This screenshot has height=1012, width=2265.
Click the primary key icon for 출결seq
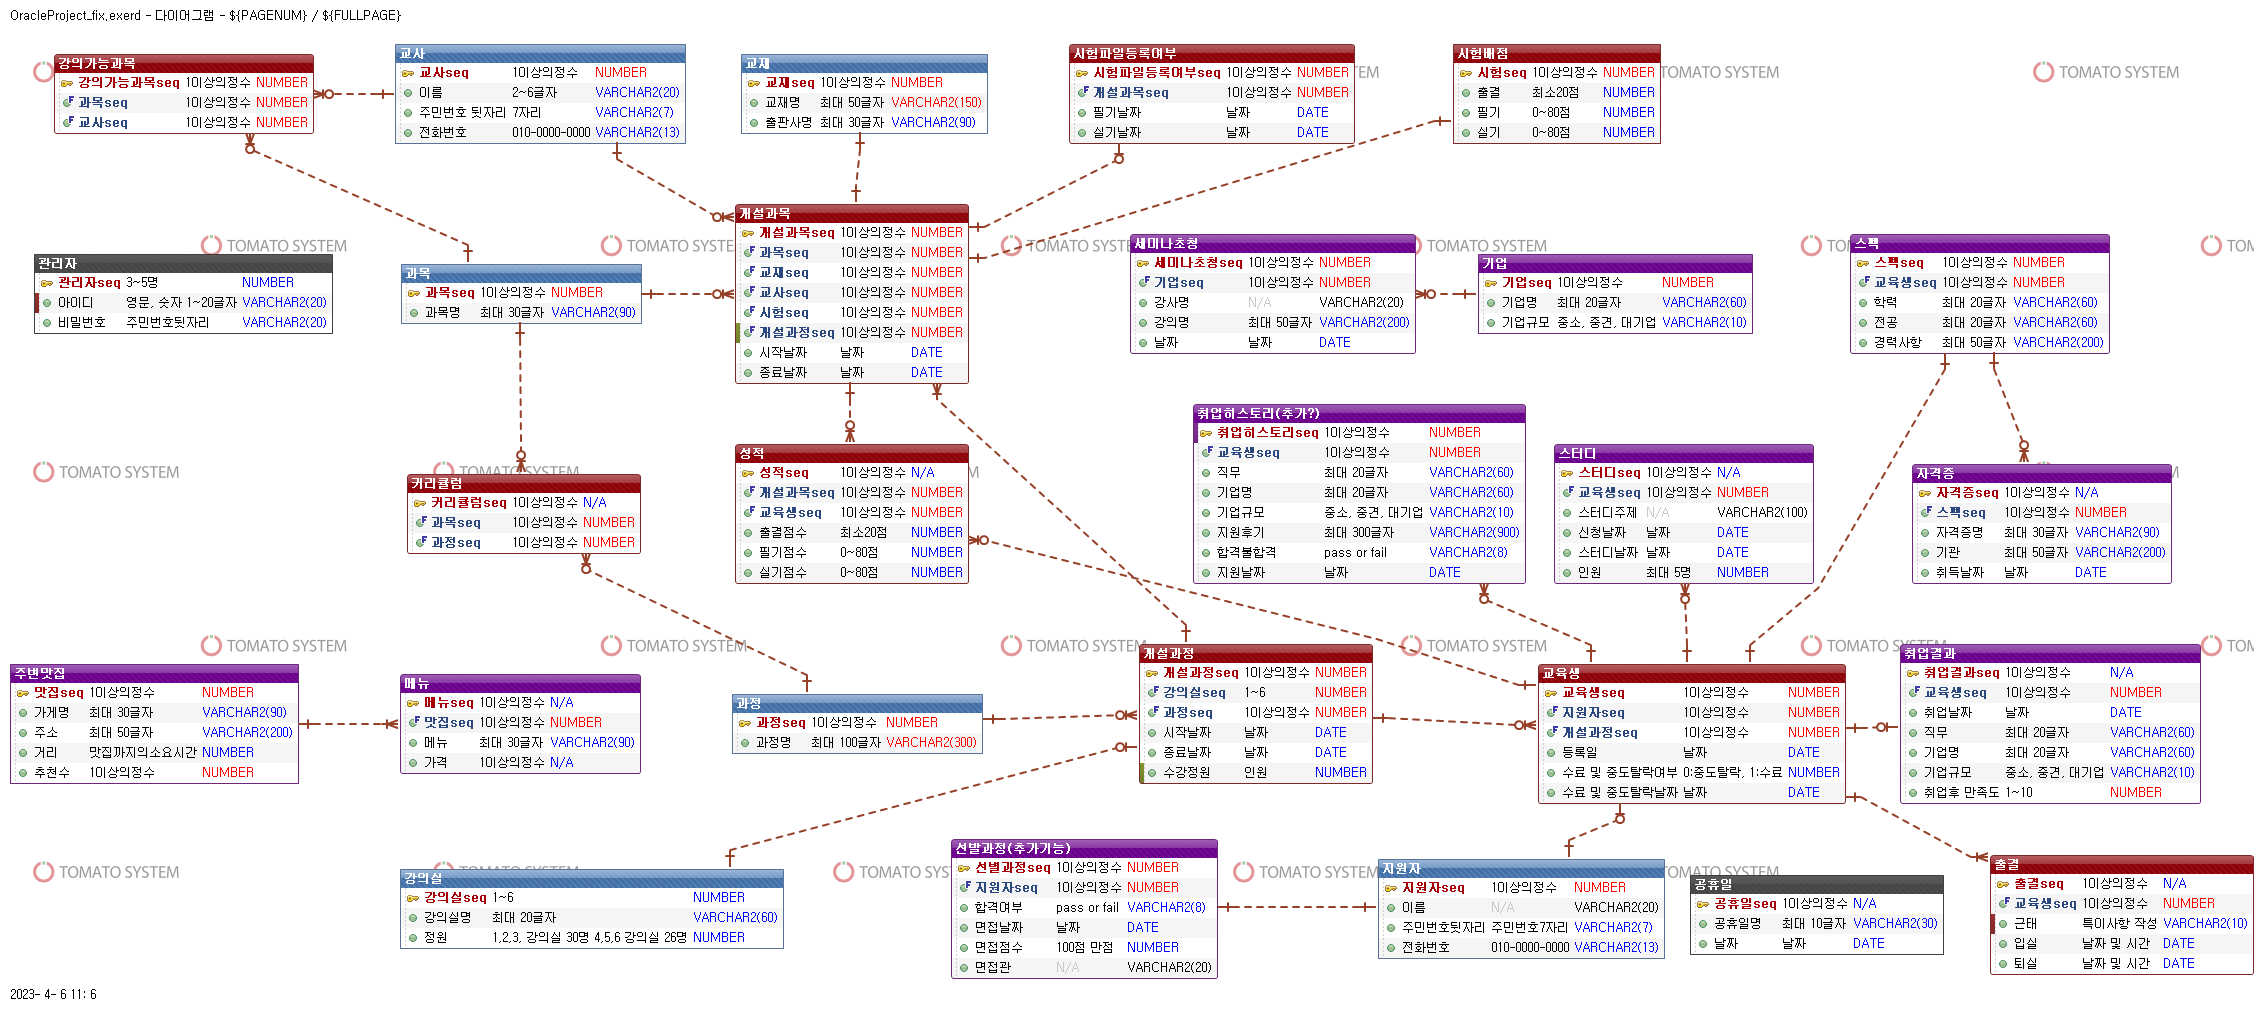pos(2003,884)
